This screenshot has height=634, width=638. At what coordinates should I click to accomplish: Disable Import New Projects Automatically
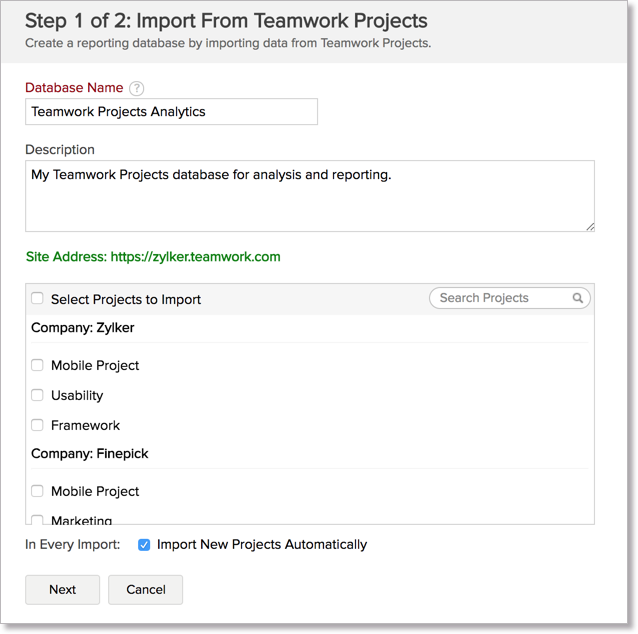(144, 545)
